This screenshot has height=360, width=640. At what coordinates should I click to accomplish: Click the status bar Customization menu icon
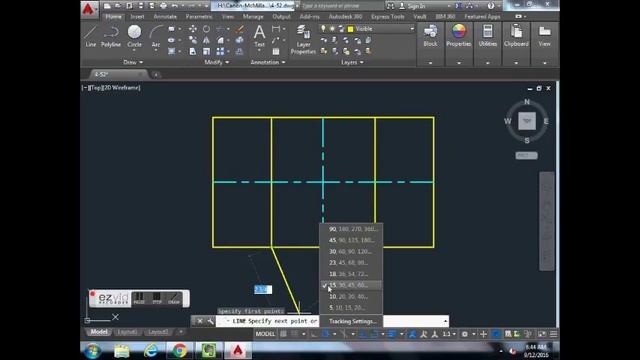click(x=553, y=334)
